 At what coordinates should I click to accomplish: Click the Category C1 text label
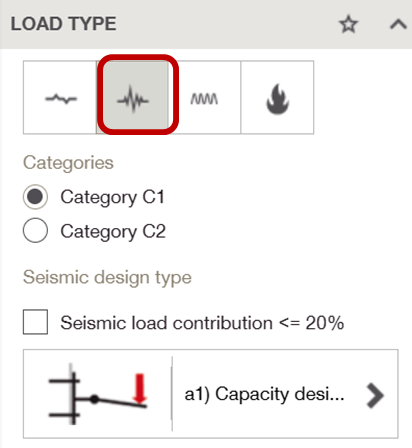[x=112, y=197]
